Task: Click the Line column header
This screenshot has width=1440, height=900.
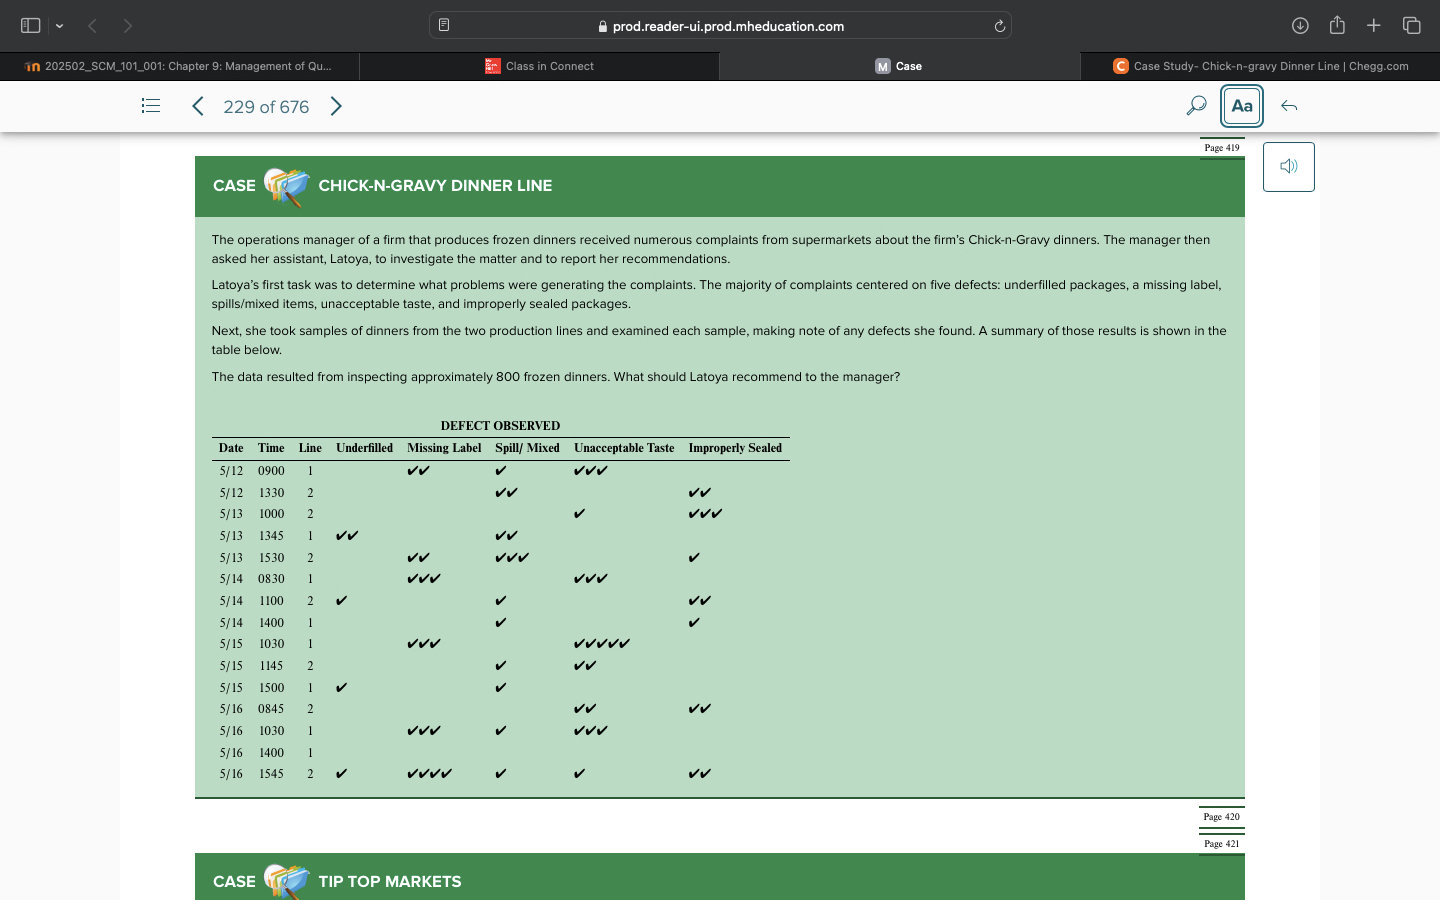Action: click(x=310, y=448)
